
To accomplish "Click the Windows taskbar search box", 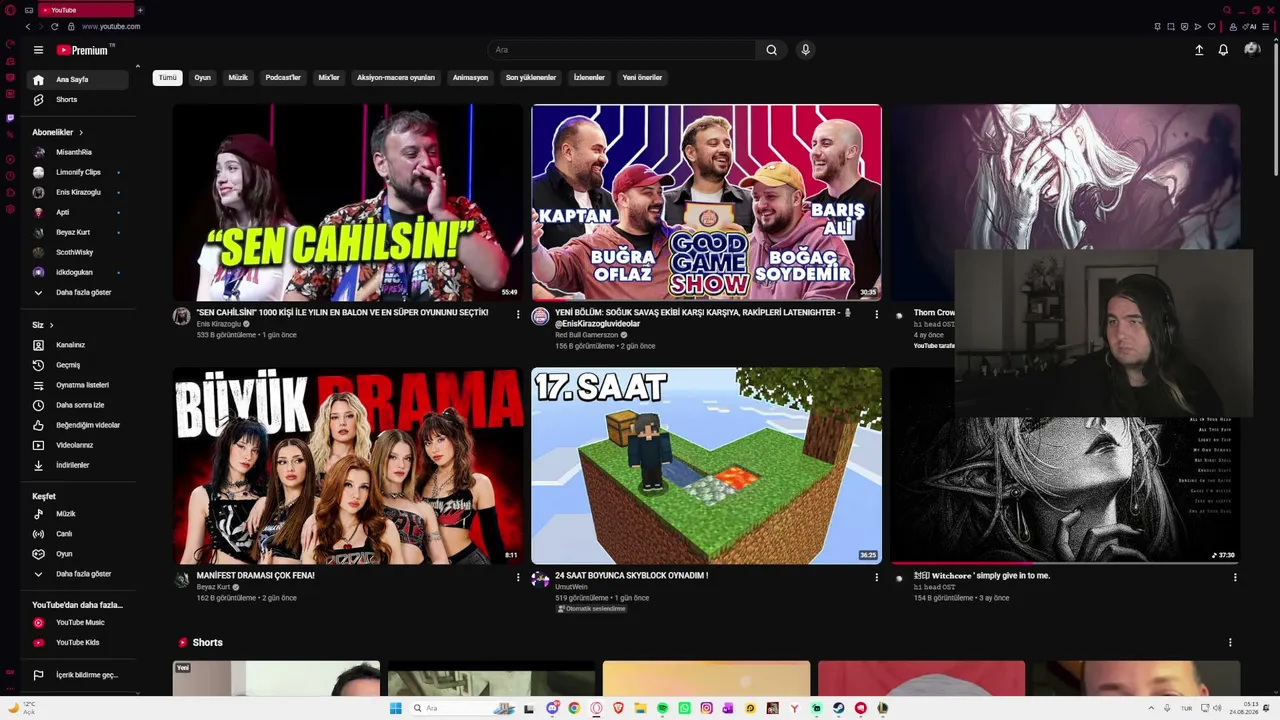I will [460, 708].
